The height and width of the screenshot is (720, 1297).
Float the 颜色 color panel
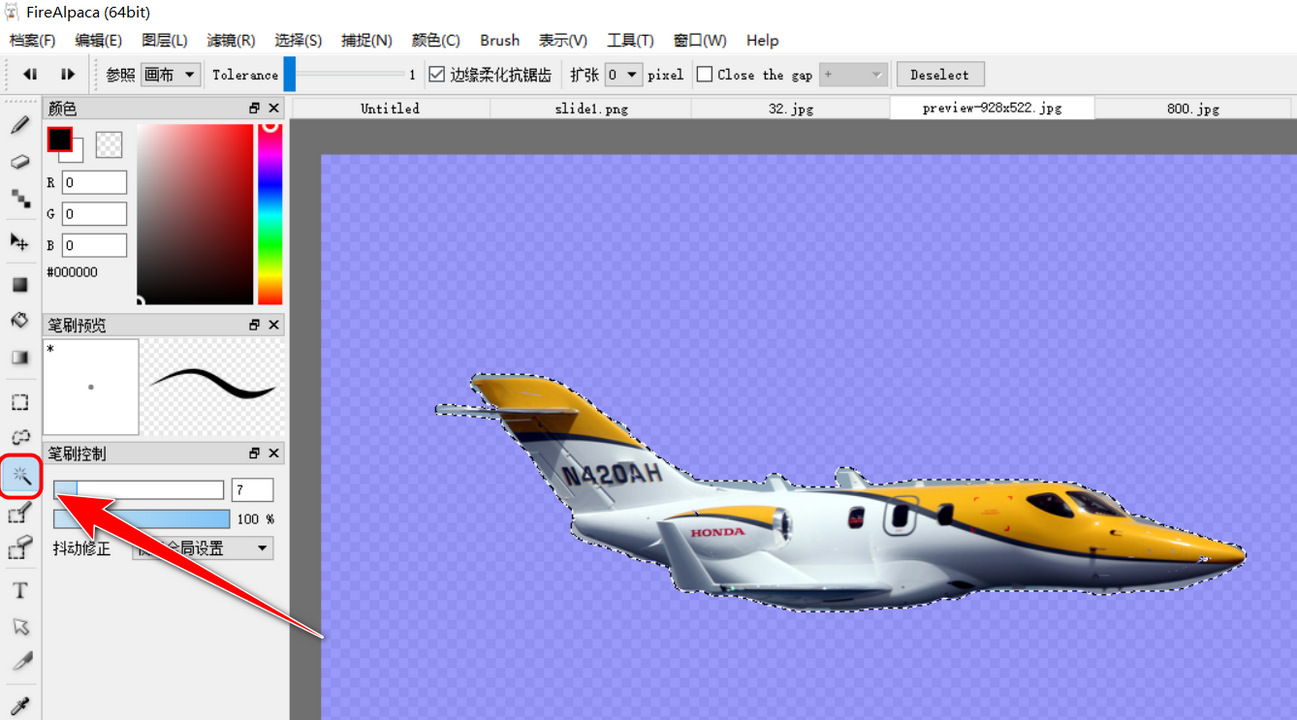(x=254, y=108)
